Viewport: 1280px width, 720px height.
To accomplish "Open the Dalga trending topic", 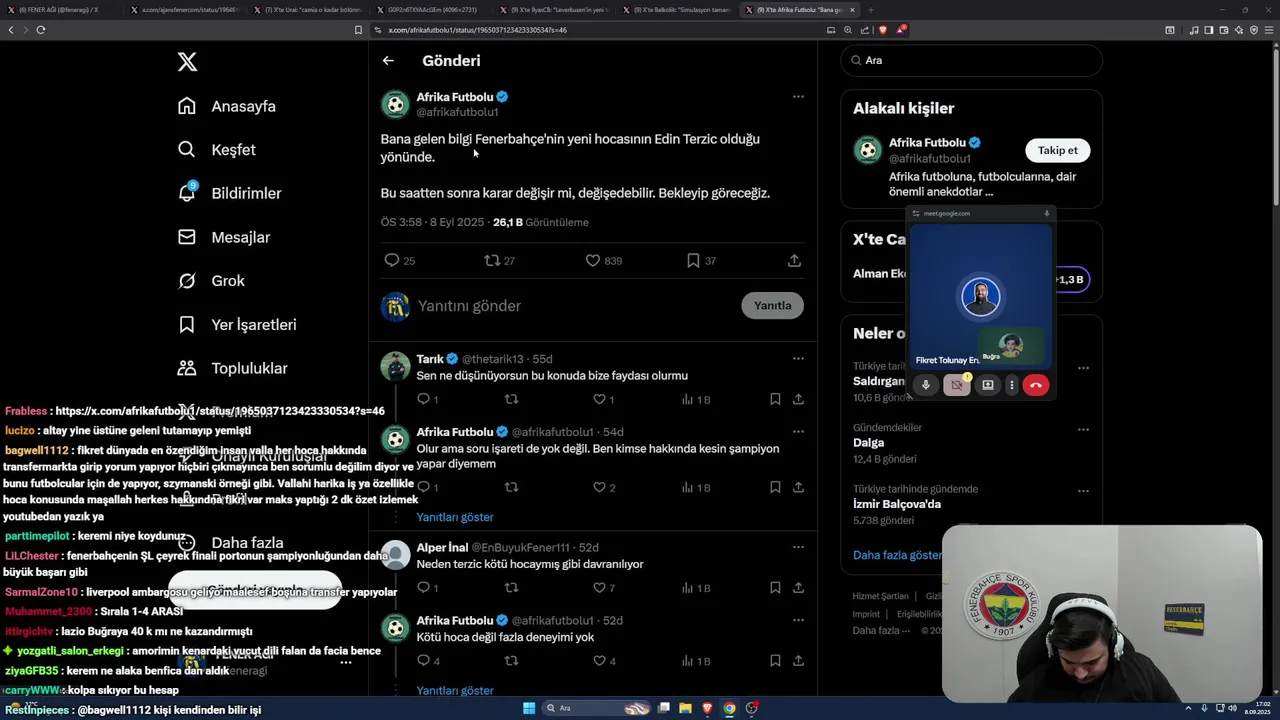I will tap(868, 442).
